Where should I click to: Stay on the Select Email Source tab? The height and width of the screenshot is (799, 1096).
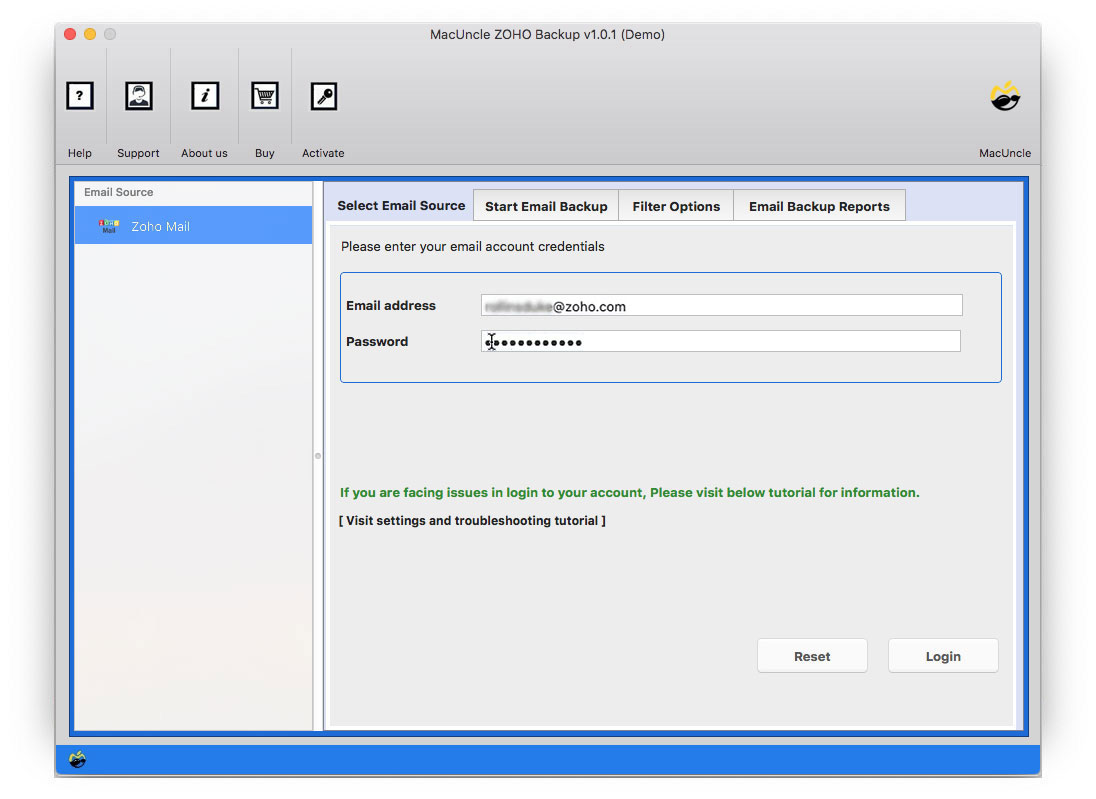400,205
